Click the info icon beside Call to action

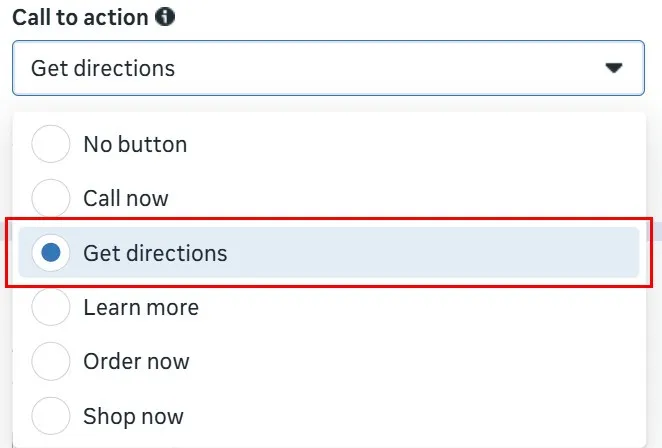pyautogui.click(x=166, y=17)
